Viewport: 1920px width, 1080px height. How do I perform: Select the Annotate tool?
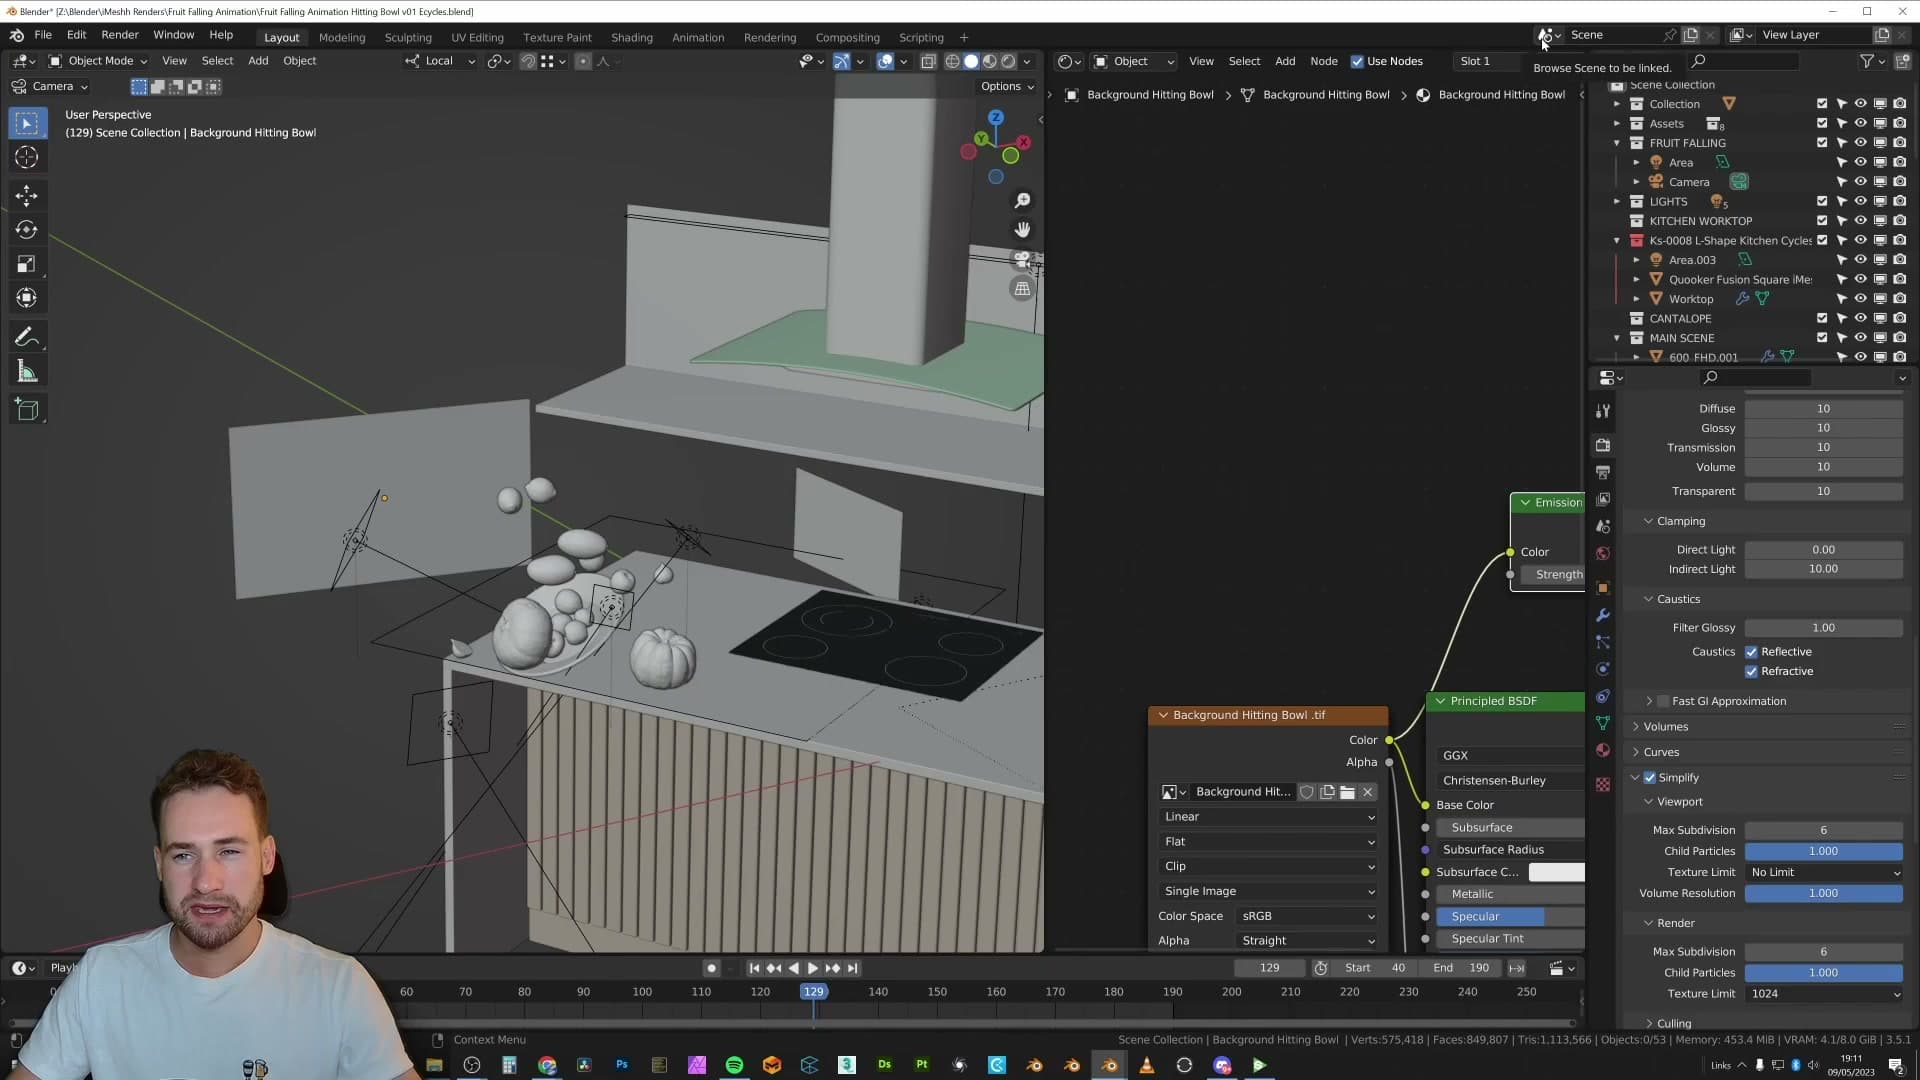click(27, 337)
